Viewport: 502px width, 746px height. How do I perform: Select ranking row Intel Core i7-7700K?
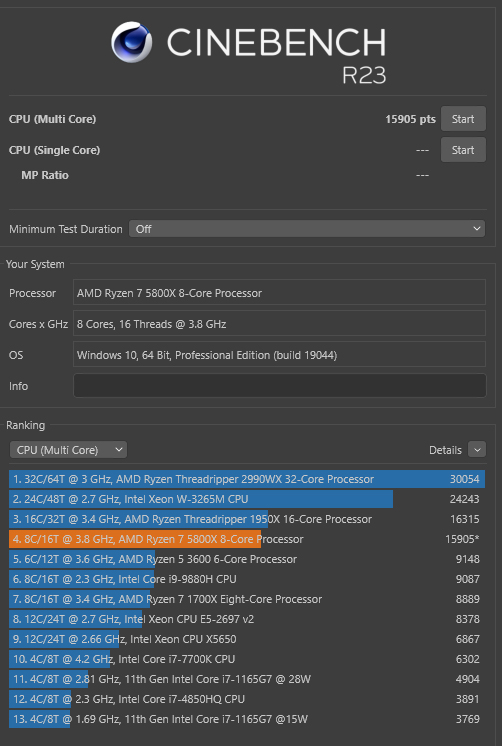pos(247,659)
